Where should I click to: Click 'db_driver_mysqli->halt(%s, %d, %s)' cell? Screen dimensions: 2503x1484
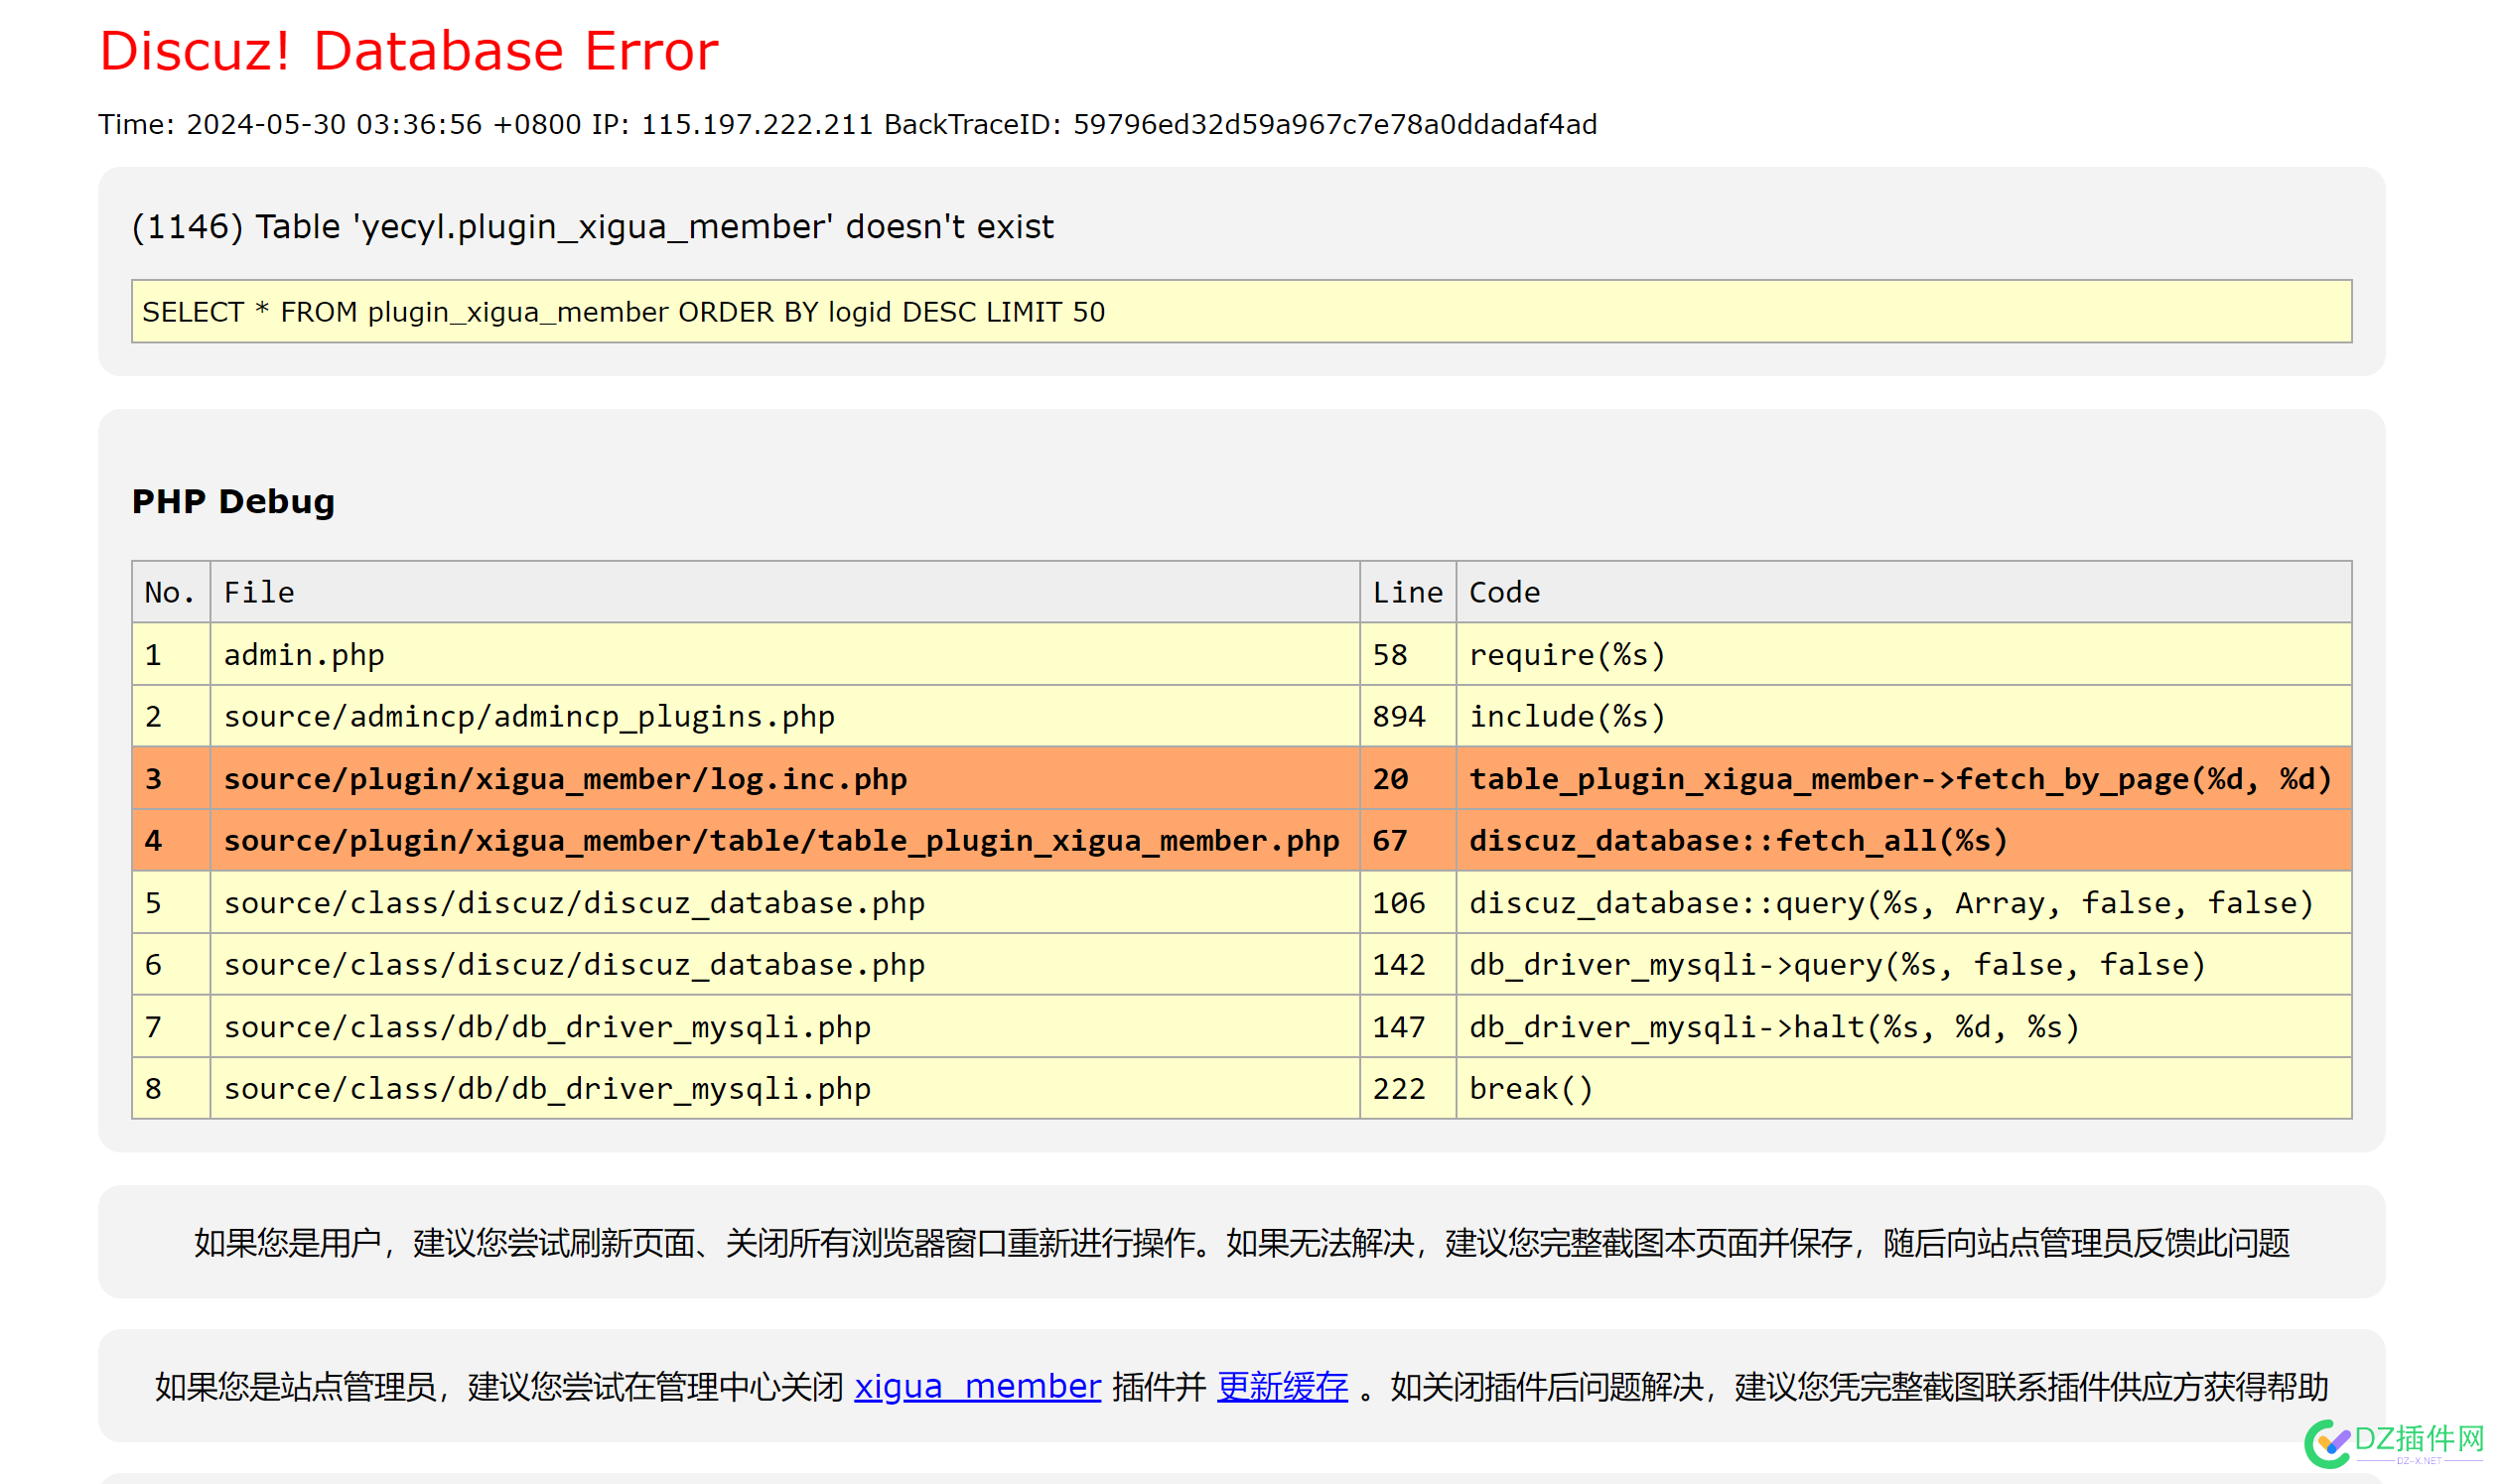[x=1904, y=1026]
